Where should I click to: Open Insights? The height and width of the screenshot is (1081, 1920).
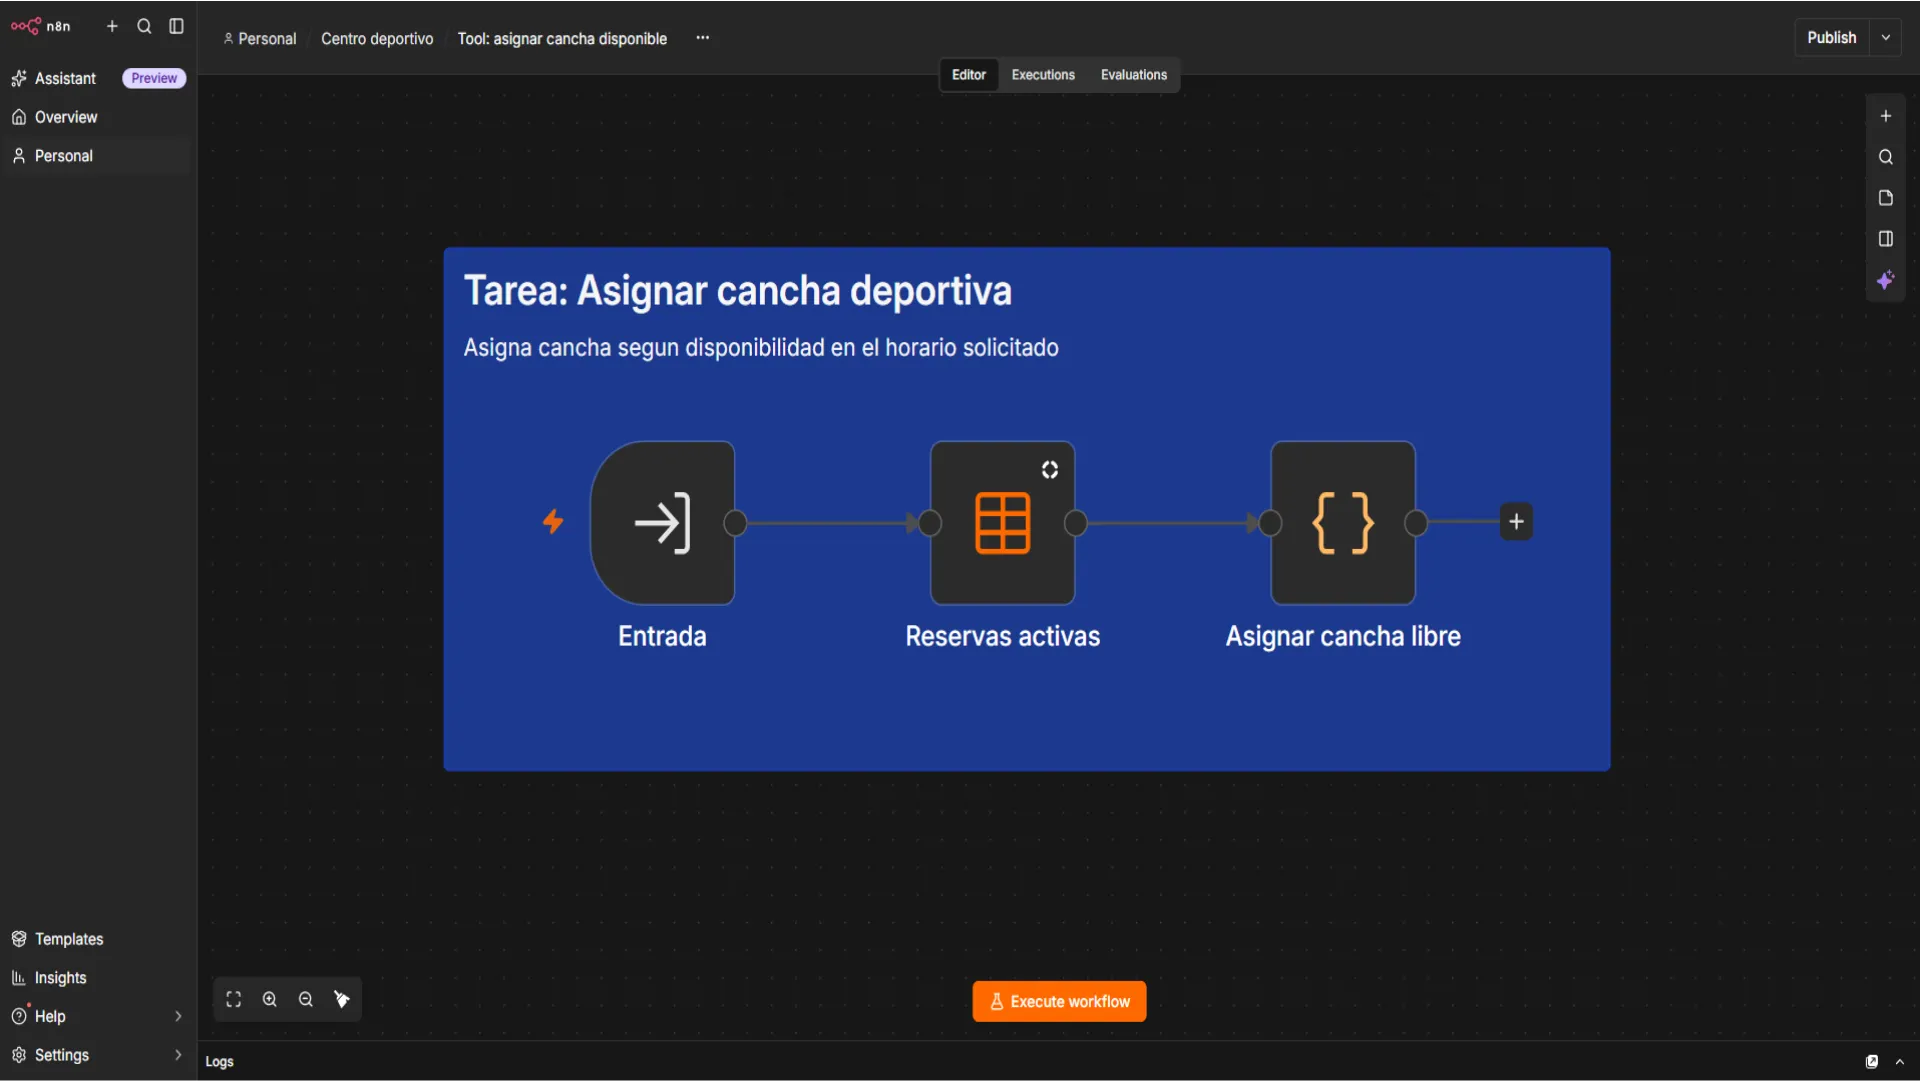(98, 978)
